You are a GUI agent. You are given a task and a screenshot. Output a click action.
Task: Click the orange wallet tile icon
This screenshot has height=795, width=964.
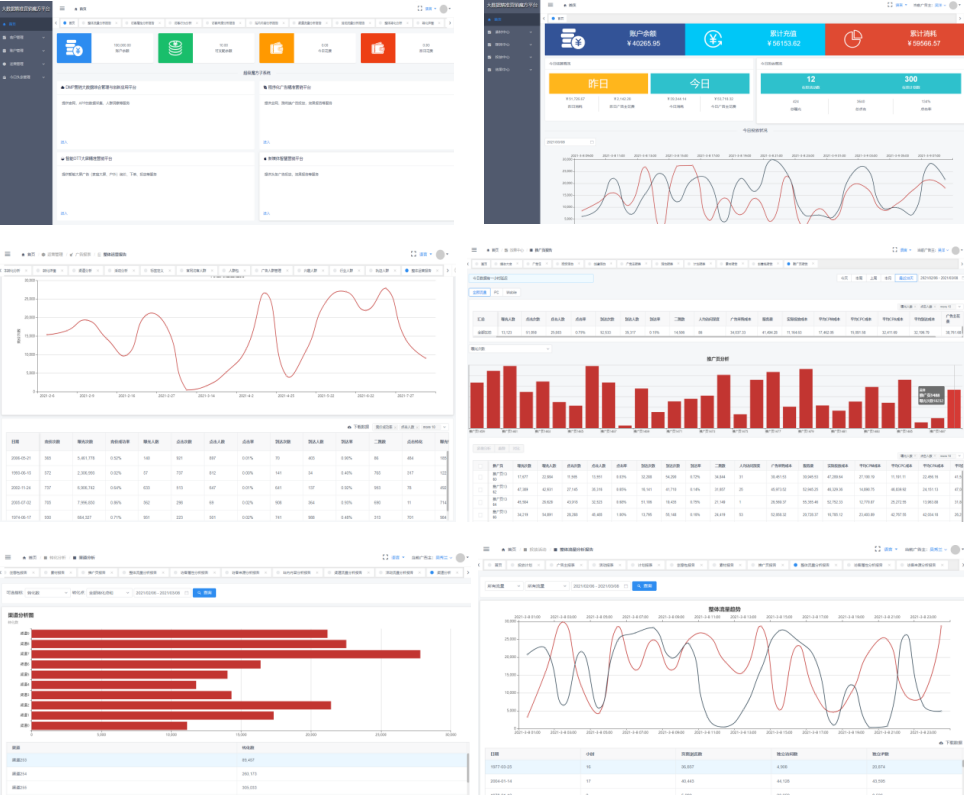(x=276, y=47)
